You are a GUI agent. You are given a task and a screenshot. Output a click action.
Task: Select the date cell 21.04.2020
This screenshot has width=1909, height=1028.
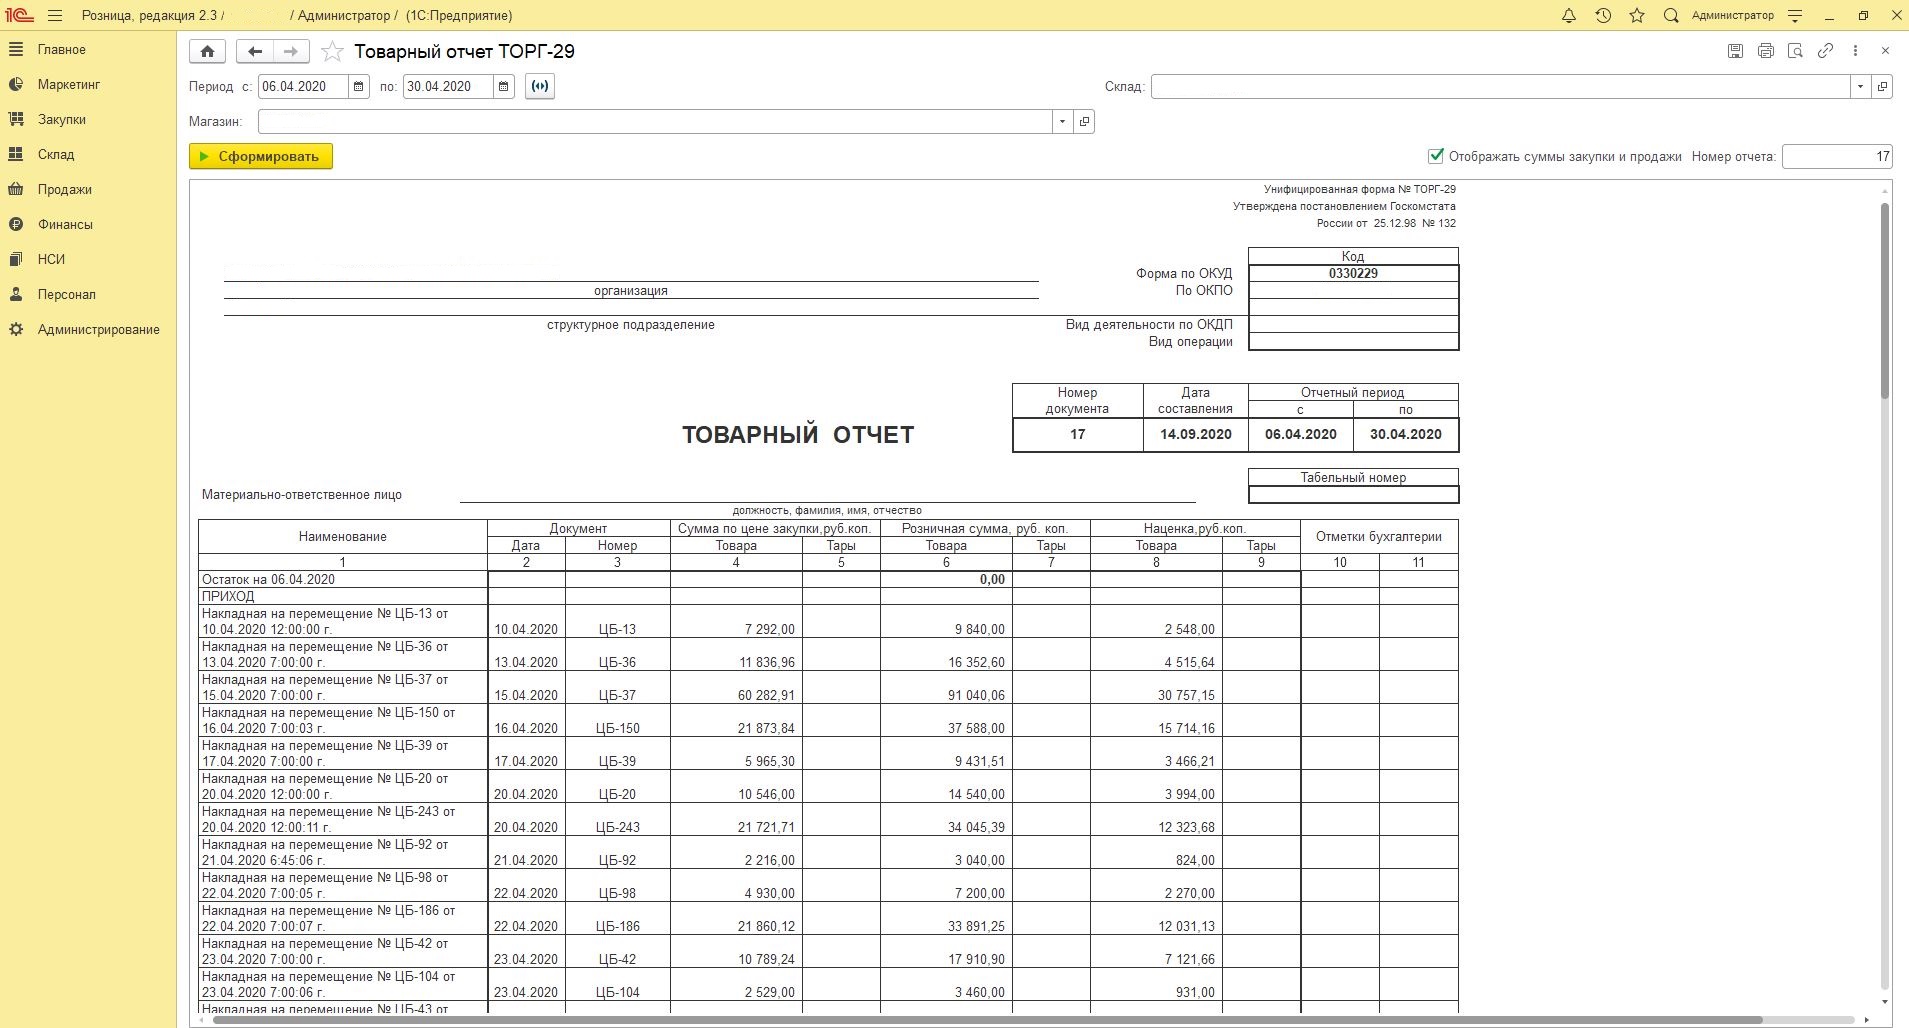[x=526, y=851]
